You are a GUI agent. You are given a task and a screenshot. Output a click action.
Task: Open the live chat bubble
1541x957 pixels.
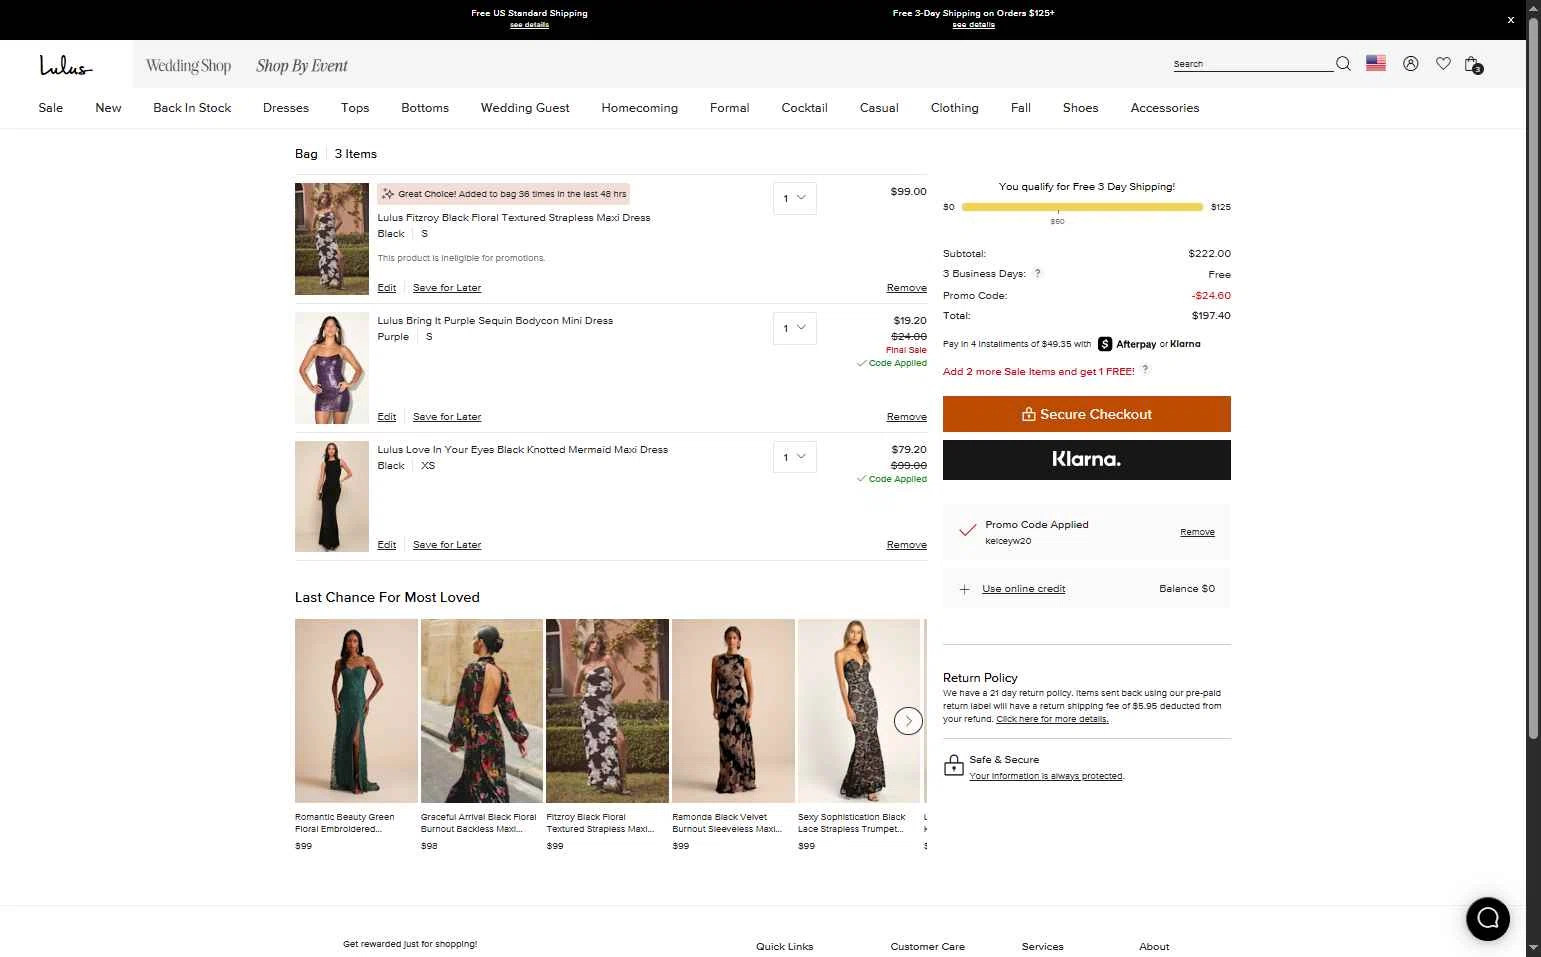click(1488, 918)
